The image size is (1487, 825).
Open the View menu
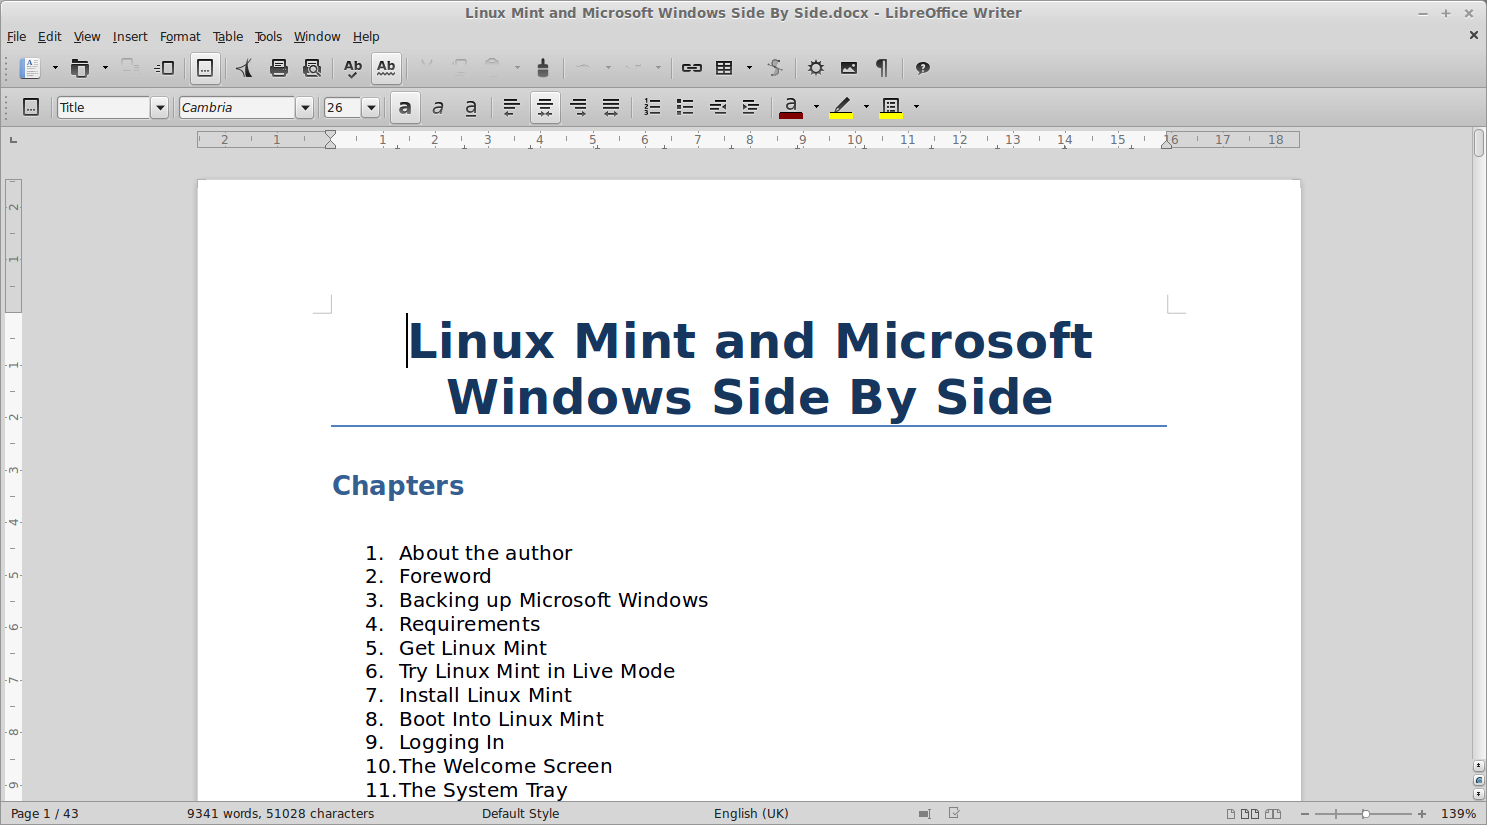(x=87, y=37)
